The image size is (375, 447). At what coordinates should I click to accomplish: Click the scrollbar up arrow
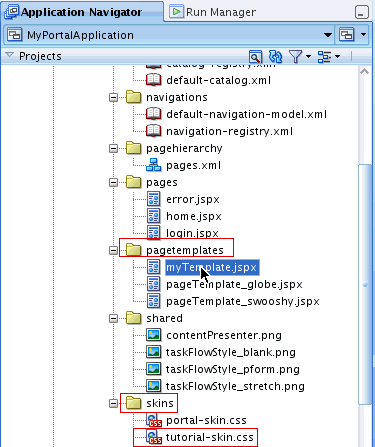pyautogui.click(x=365, y=71)
